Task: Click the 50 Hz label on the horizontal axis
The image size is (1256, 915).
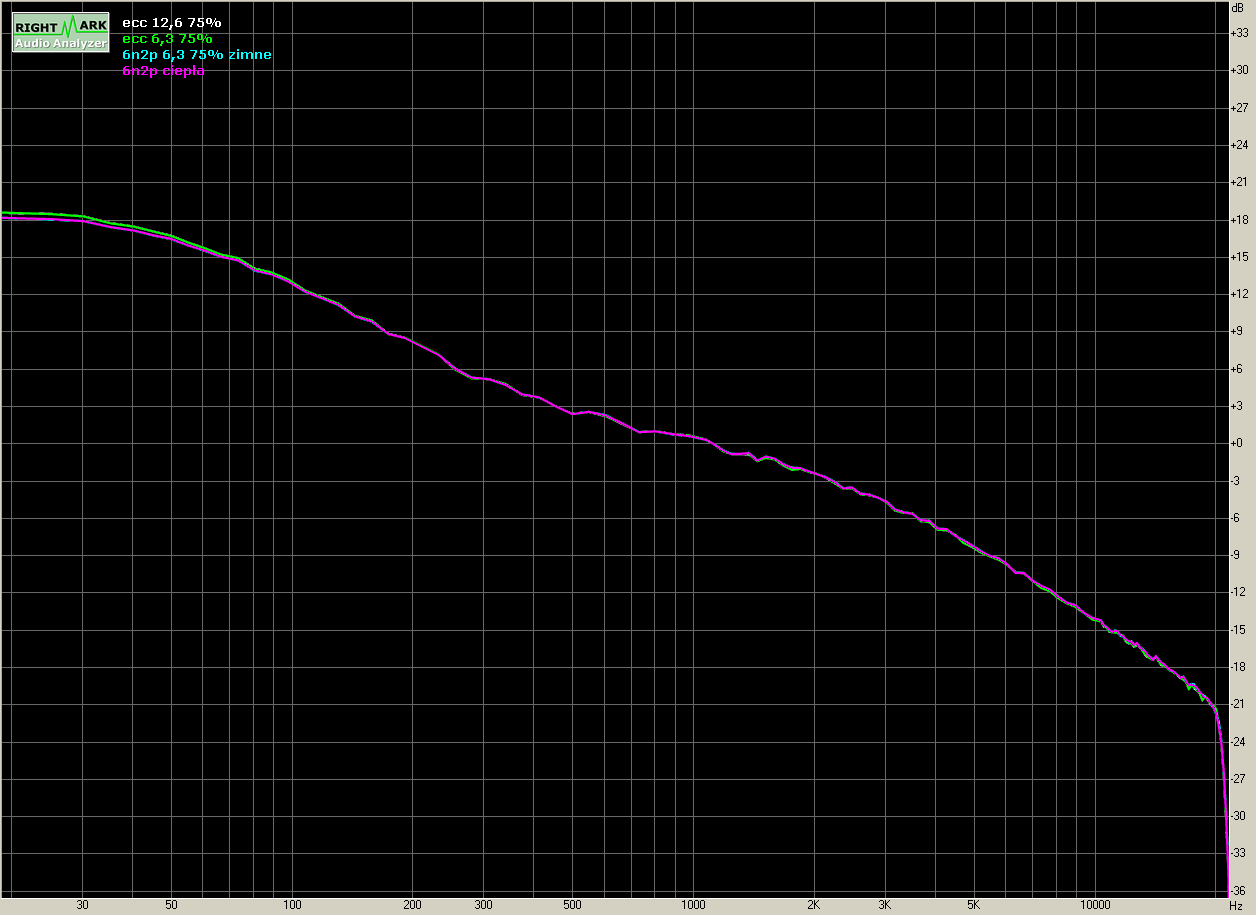Action: pyautogui.click(x=171, y=905)
